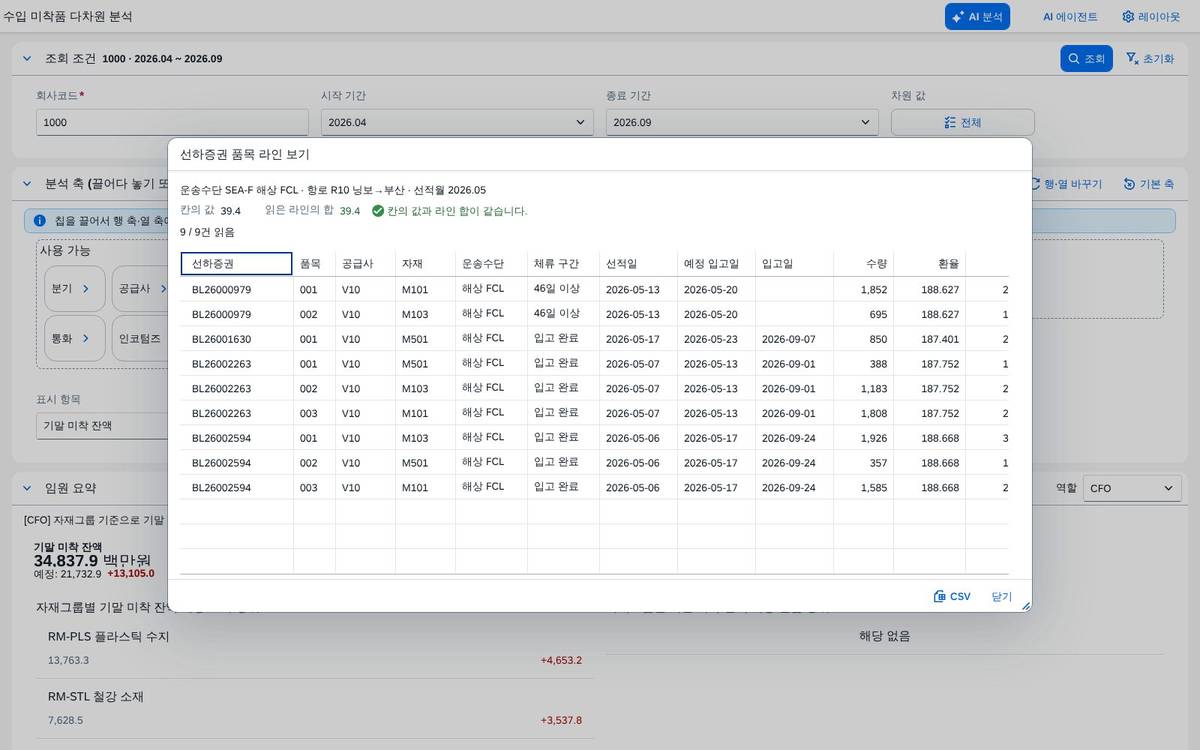The width and height of the screenshot is (1200, 750).
Task: Click the blue info icon in the hint bar
Action: [x=40, y=220]
